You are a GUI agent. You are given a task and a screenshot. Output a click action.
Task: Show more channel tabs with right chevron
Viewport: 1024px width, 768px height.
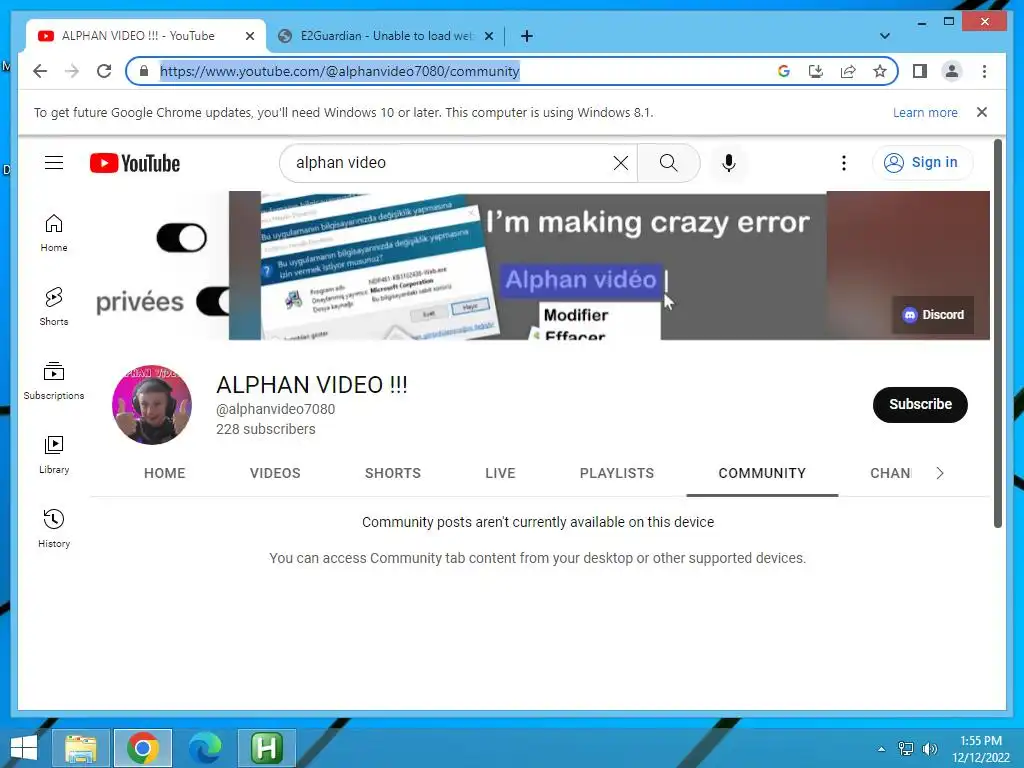tap(940, 473)
